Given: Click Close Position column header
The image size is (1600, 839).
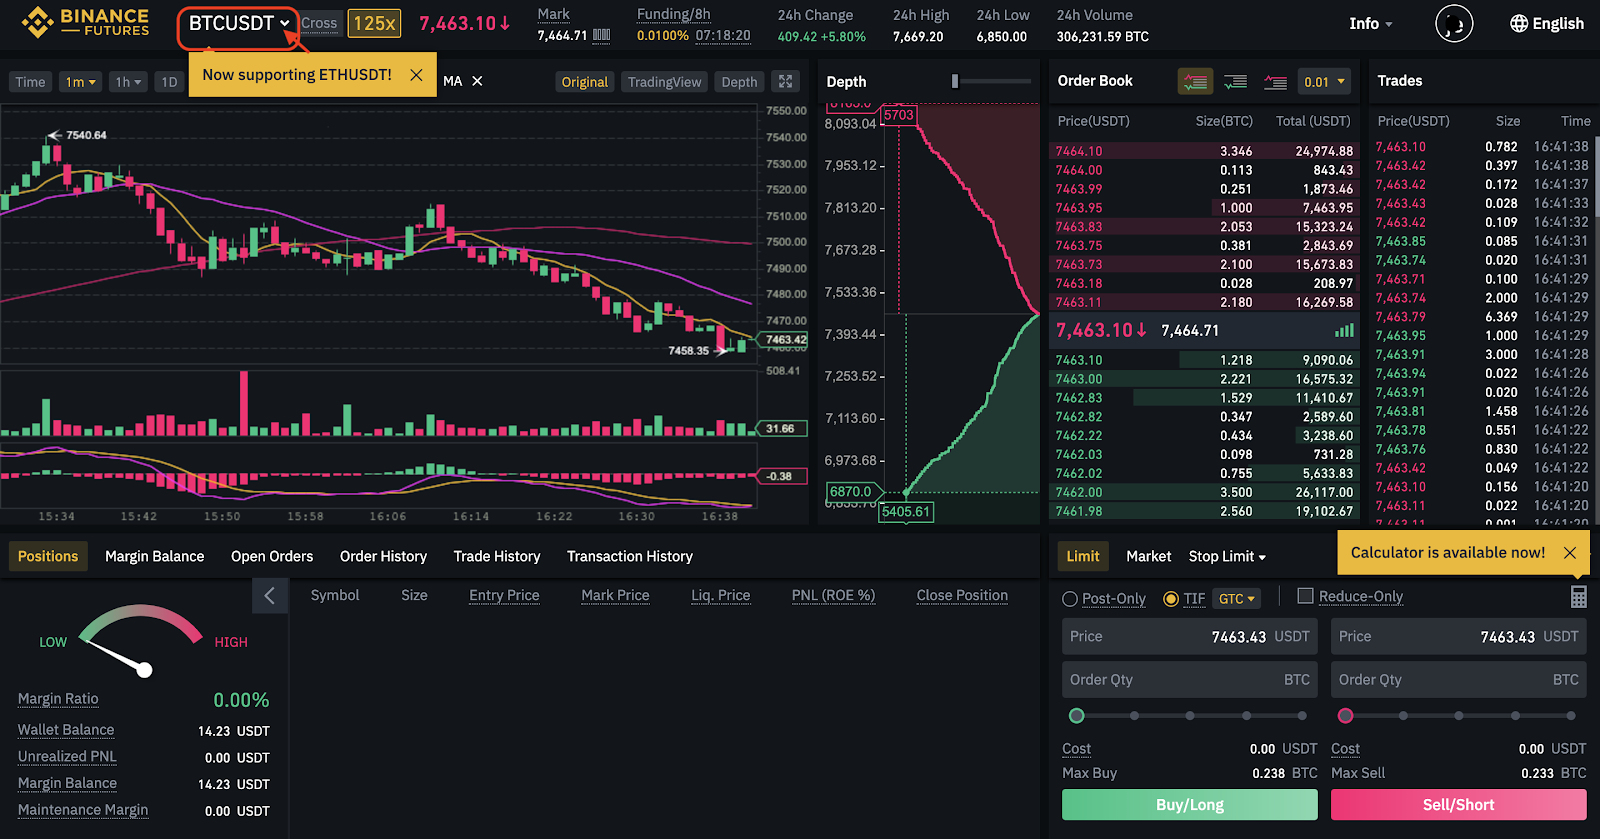Looking at the screenshot, I should pos(962,595).
